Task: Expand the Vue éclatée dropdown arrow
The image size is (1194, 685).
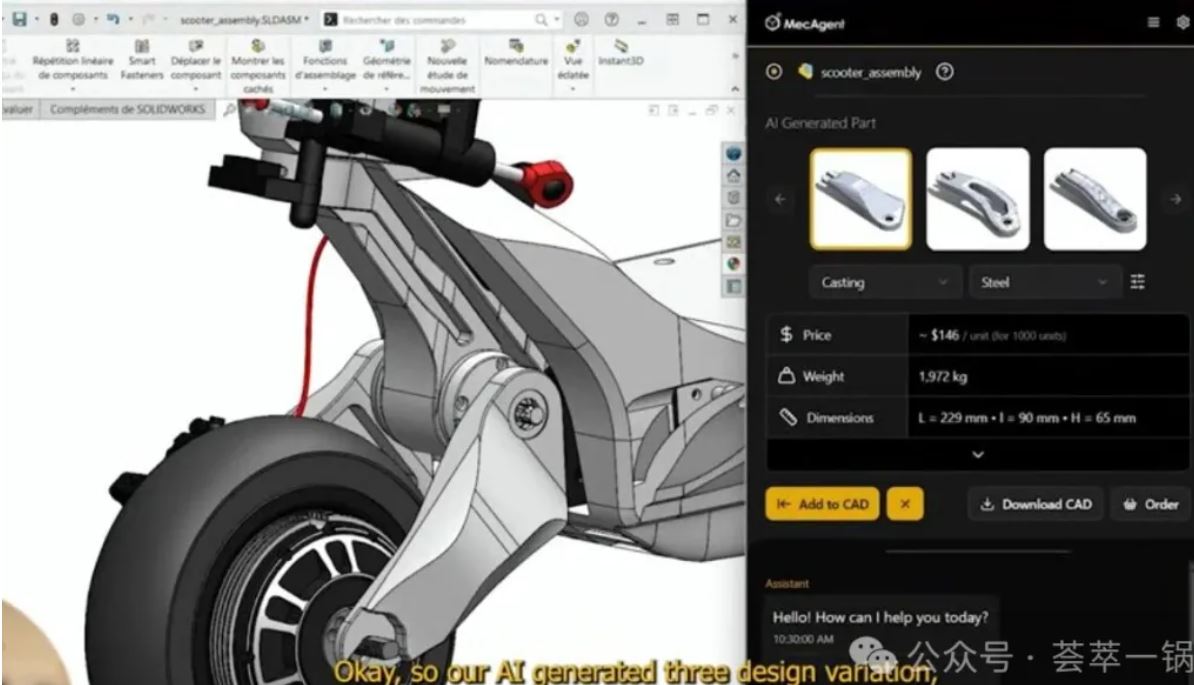Action: (x=573, y=88)
